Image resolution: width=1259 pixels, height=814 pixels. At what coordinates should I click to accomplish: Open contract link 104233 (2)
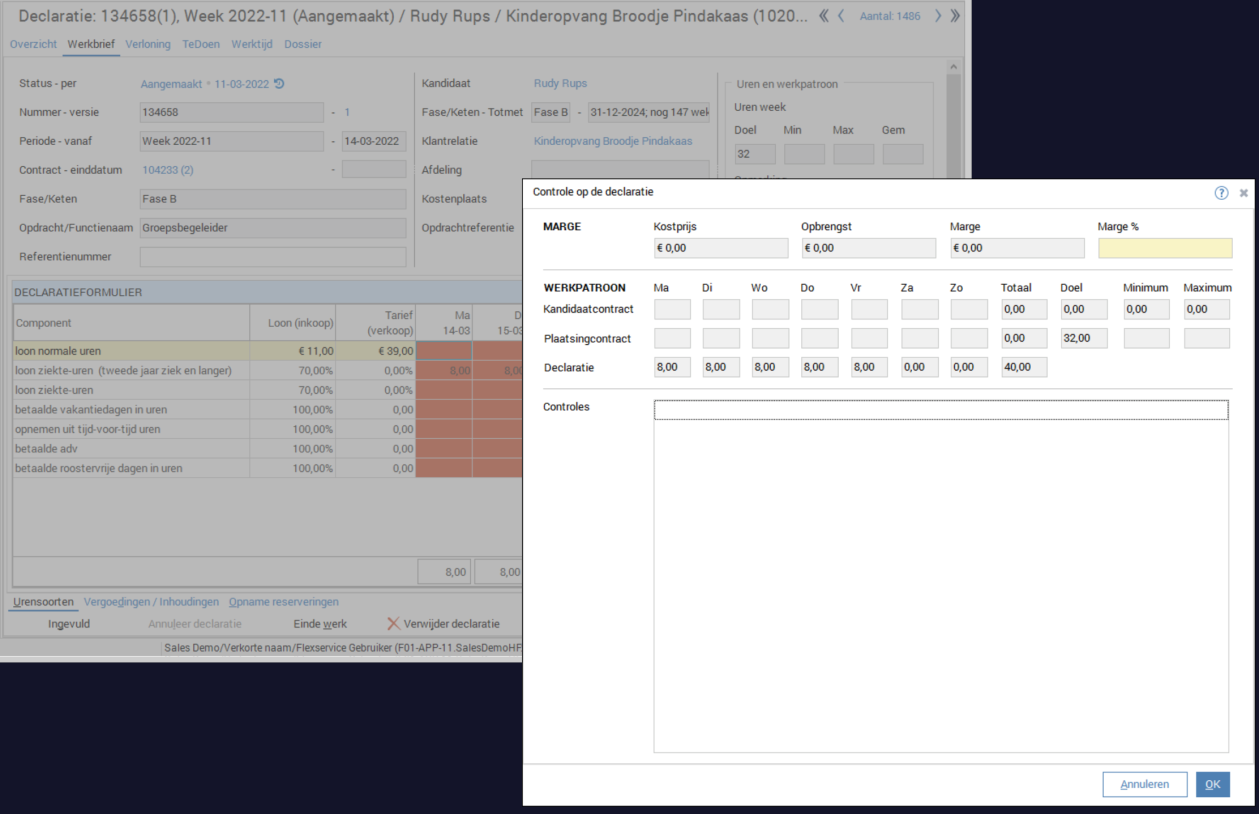(x=167, y=170)
